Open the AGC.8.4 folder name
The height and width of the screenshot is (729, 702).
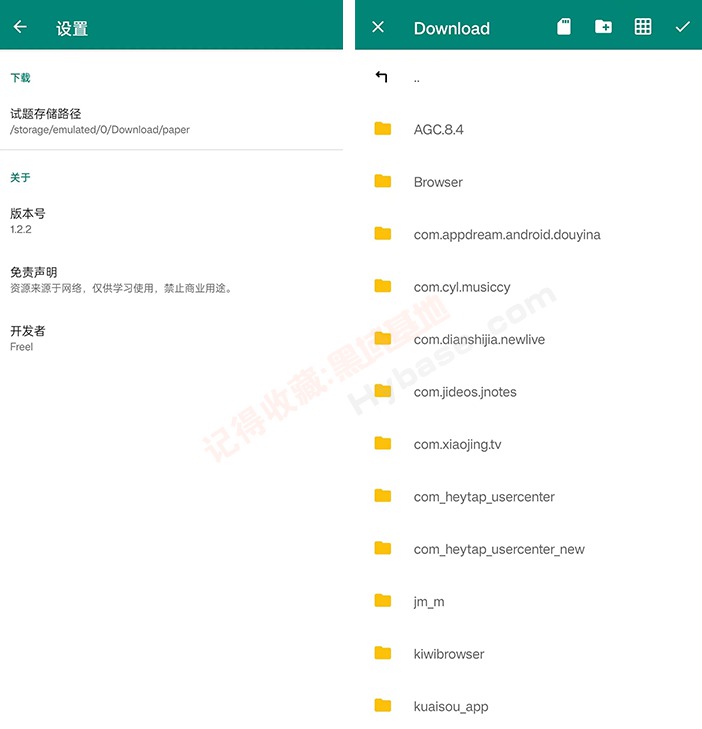[x=438, y=130]
